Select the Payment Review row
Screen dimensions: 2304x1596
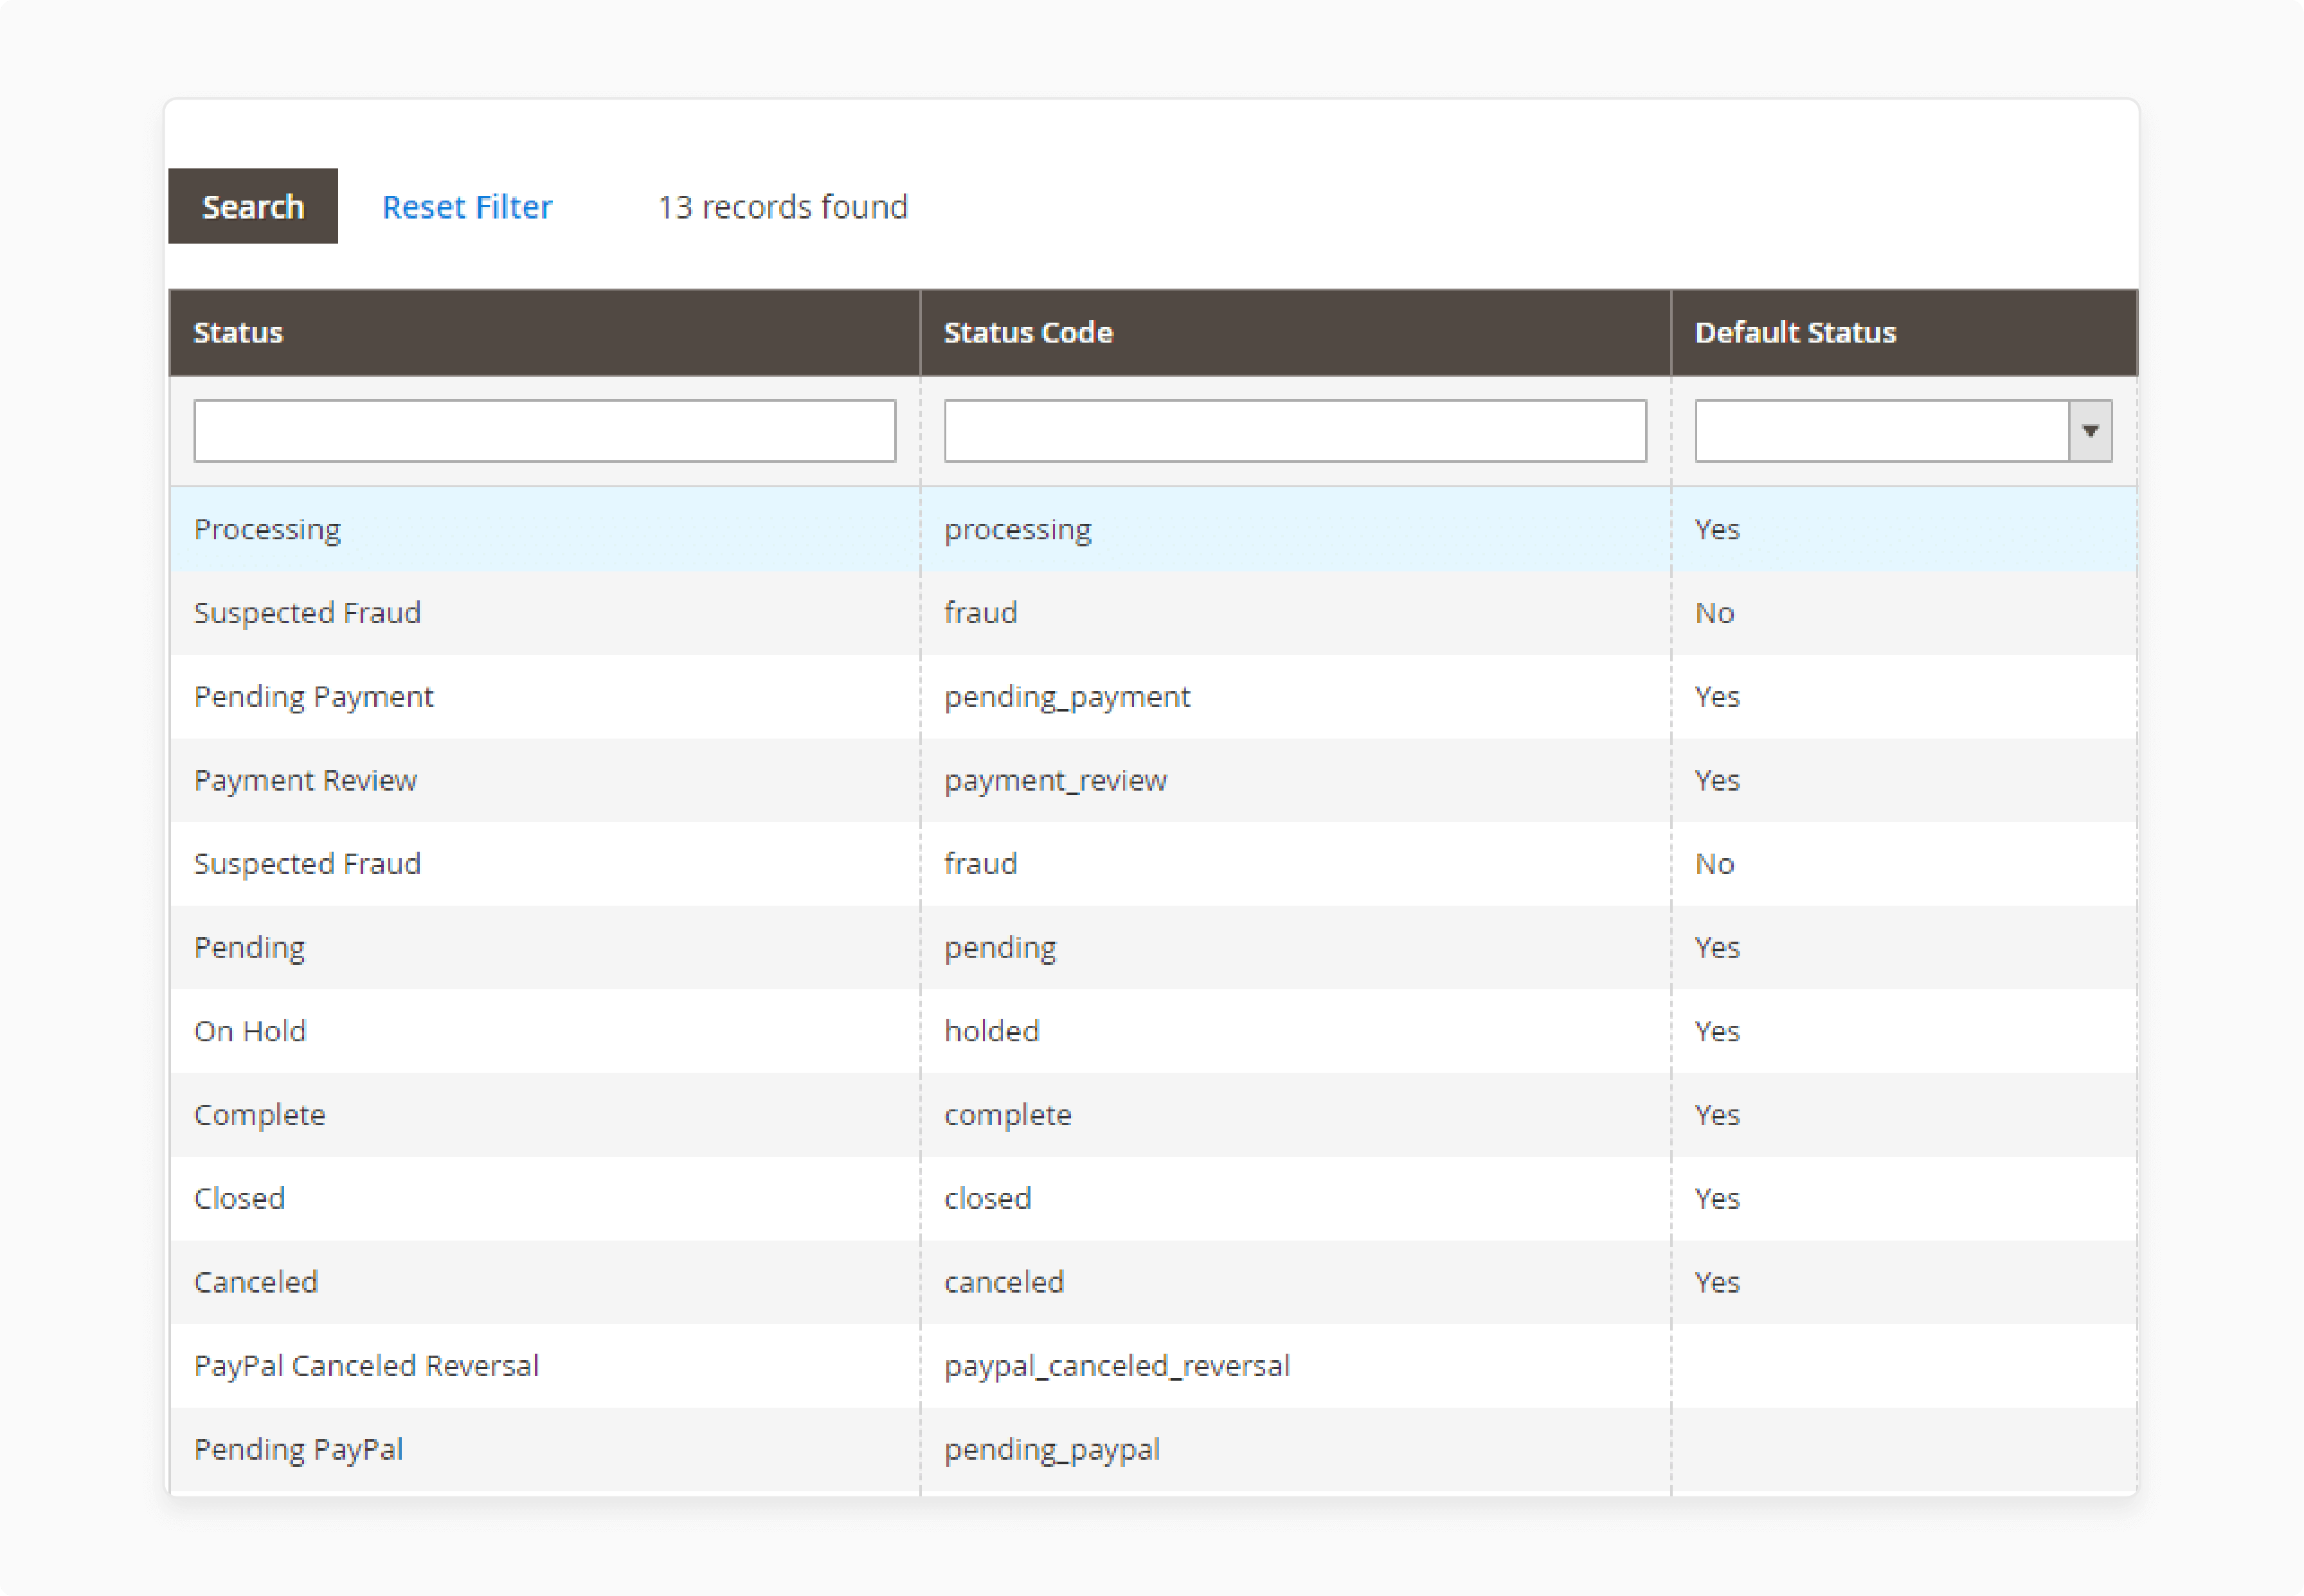pos(1153,781)
